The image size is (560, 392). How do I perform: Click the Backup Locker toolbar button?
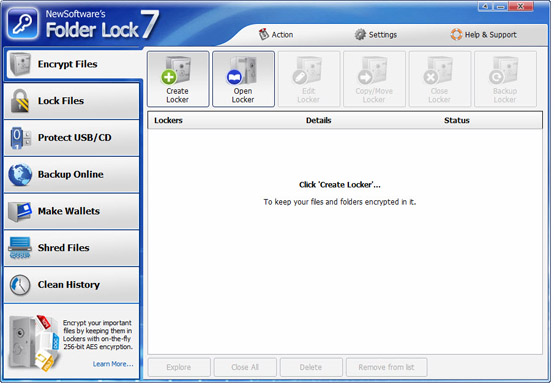click(x=505, y=79)
